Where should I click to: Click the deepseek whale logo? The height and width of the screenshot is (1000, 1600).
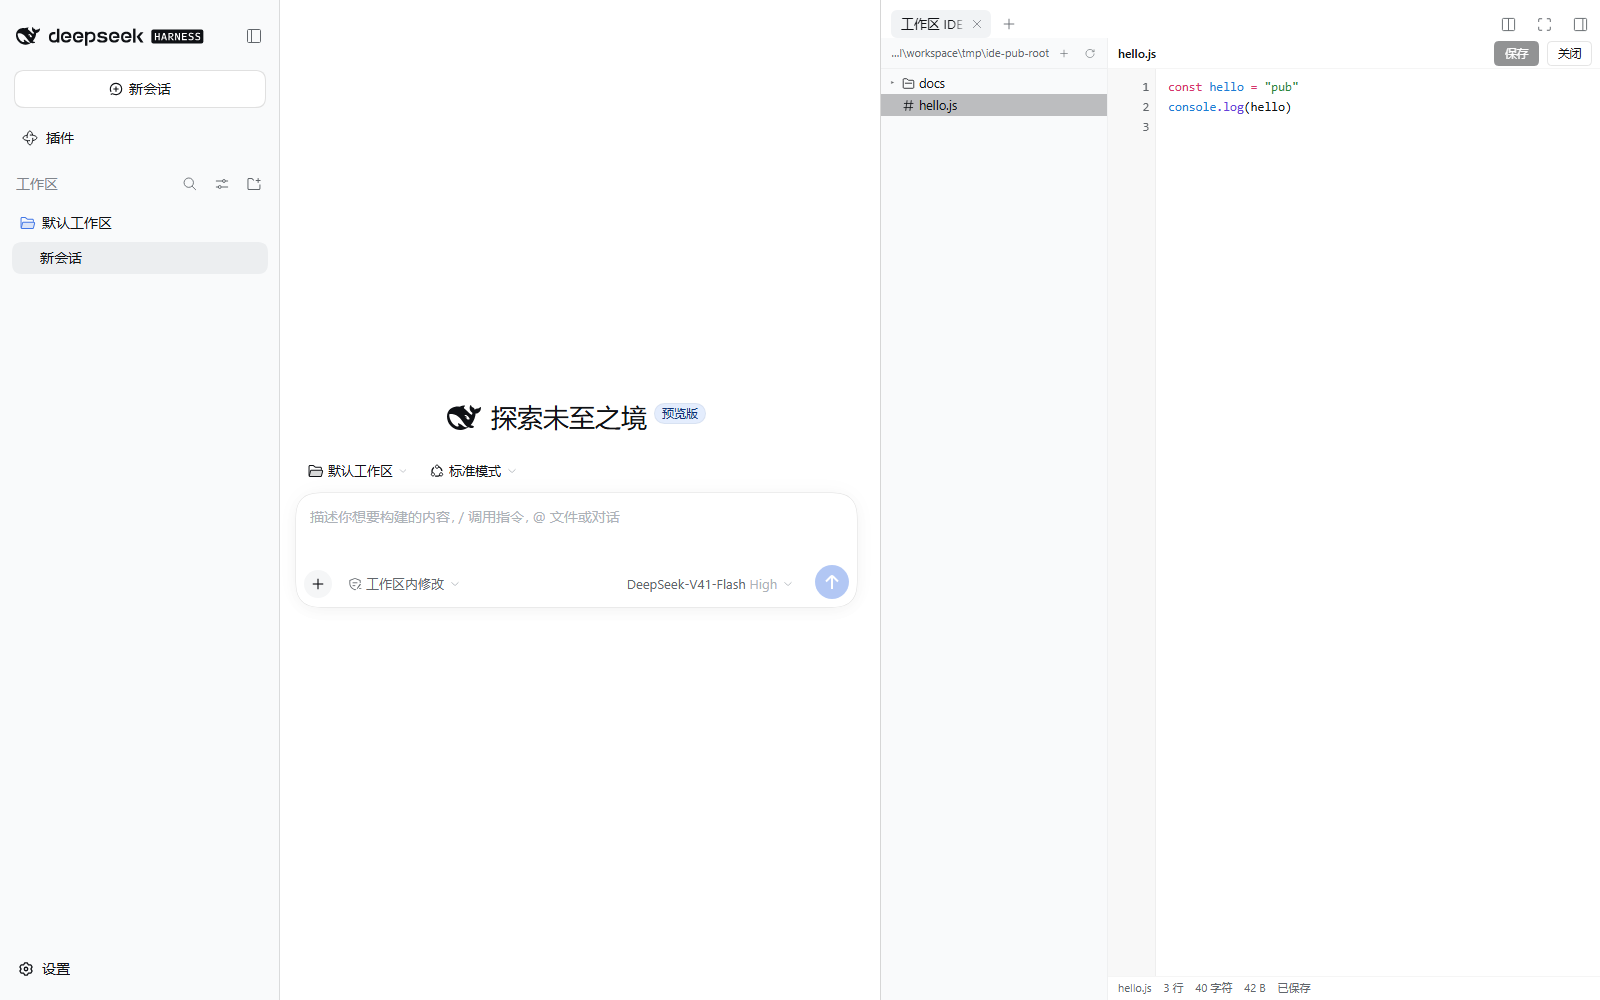coord(28,36)
